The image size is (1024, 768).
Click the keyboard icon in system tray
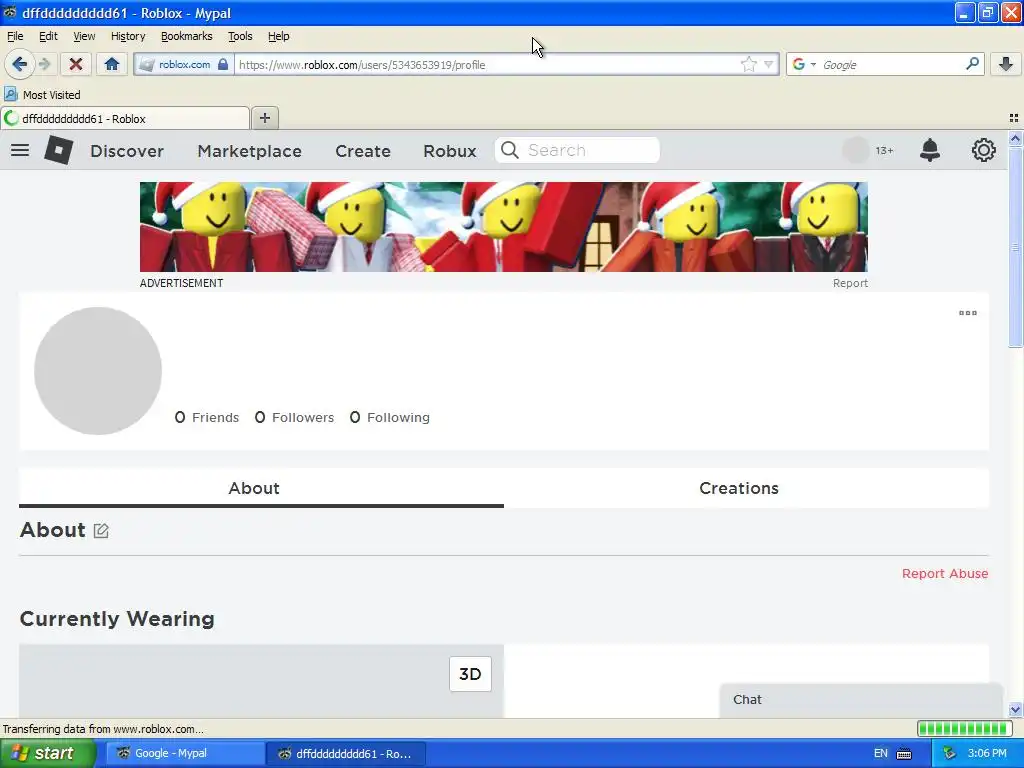click(904, 754)
